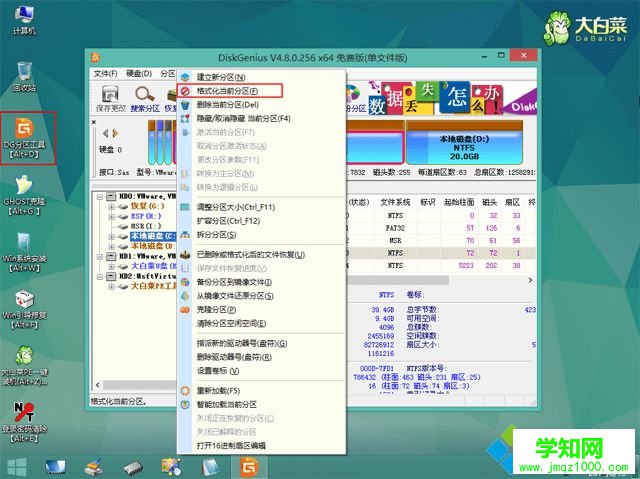Screen dimensions: 640x479
Task: Choose 指派新的驱动器号(盘符)(G)
Action: [x=261, y=344]
